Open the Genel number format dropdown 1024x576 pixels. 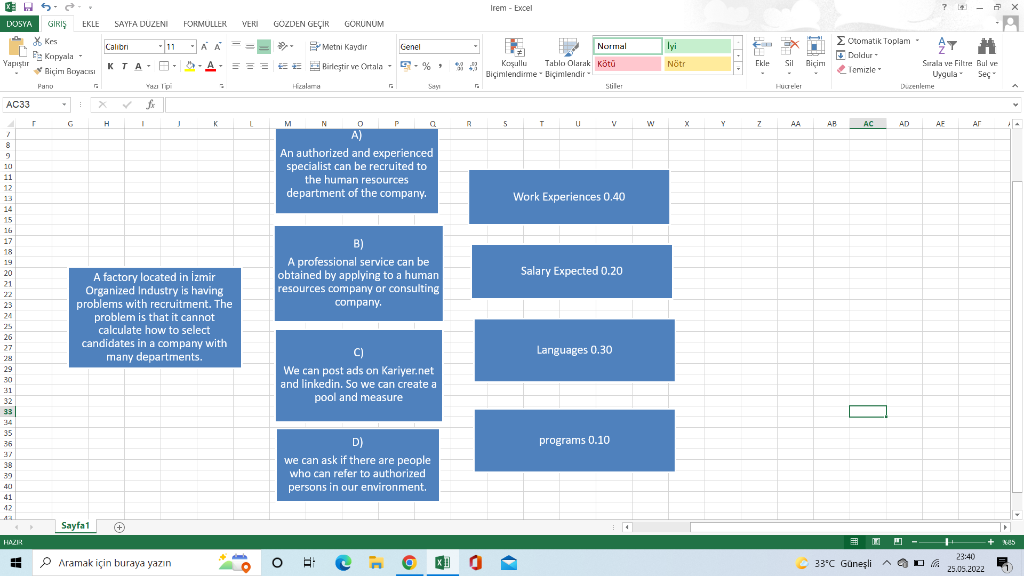pyautogui.click(x=474, y=45)
